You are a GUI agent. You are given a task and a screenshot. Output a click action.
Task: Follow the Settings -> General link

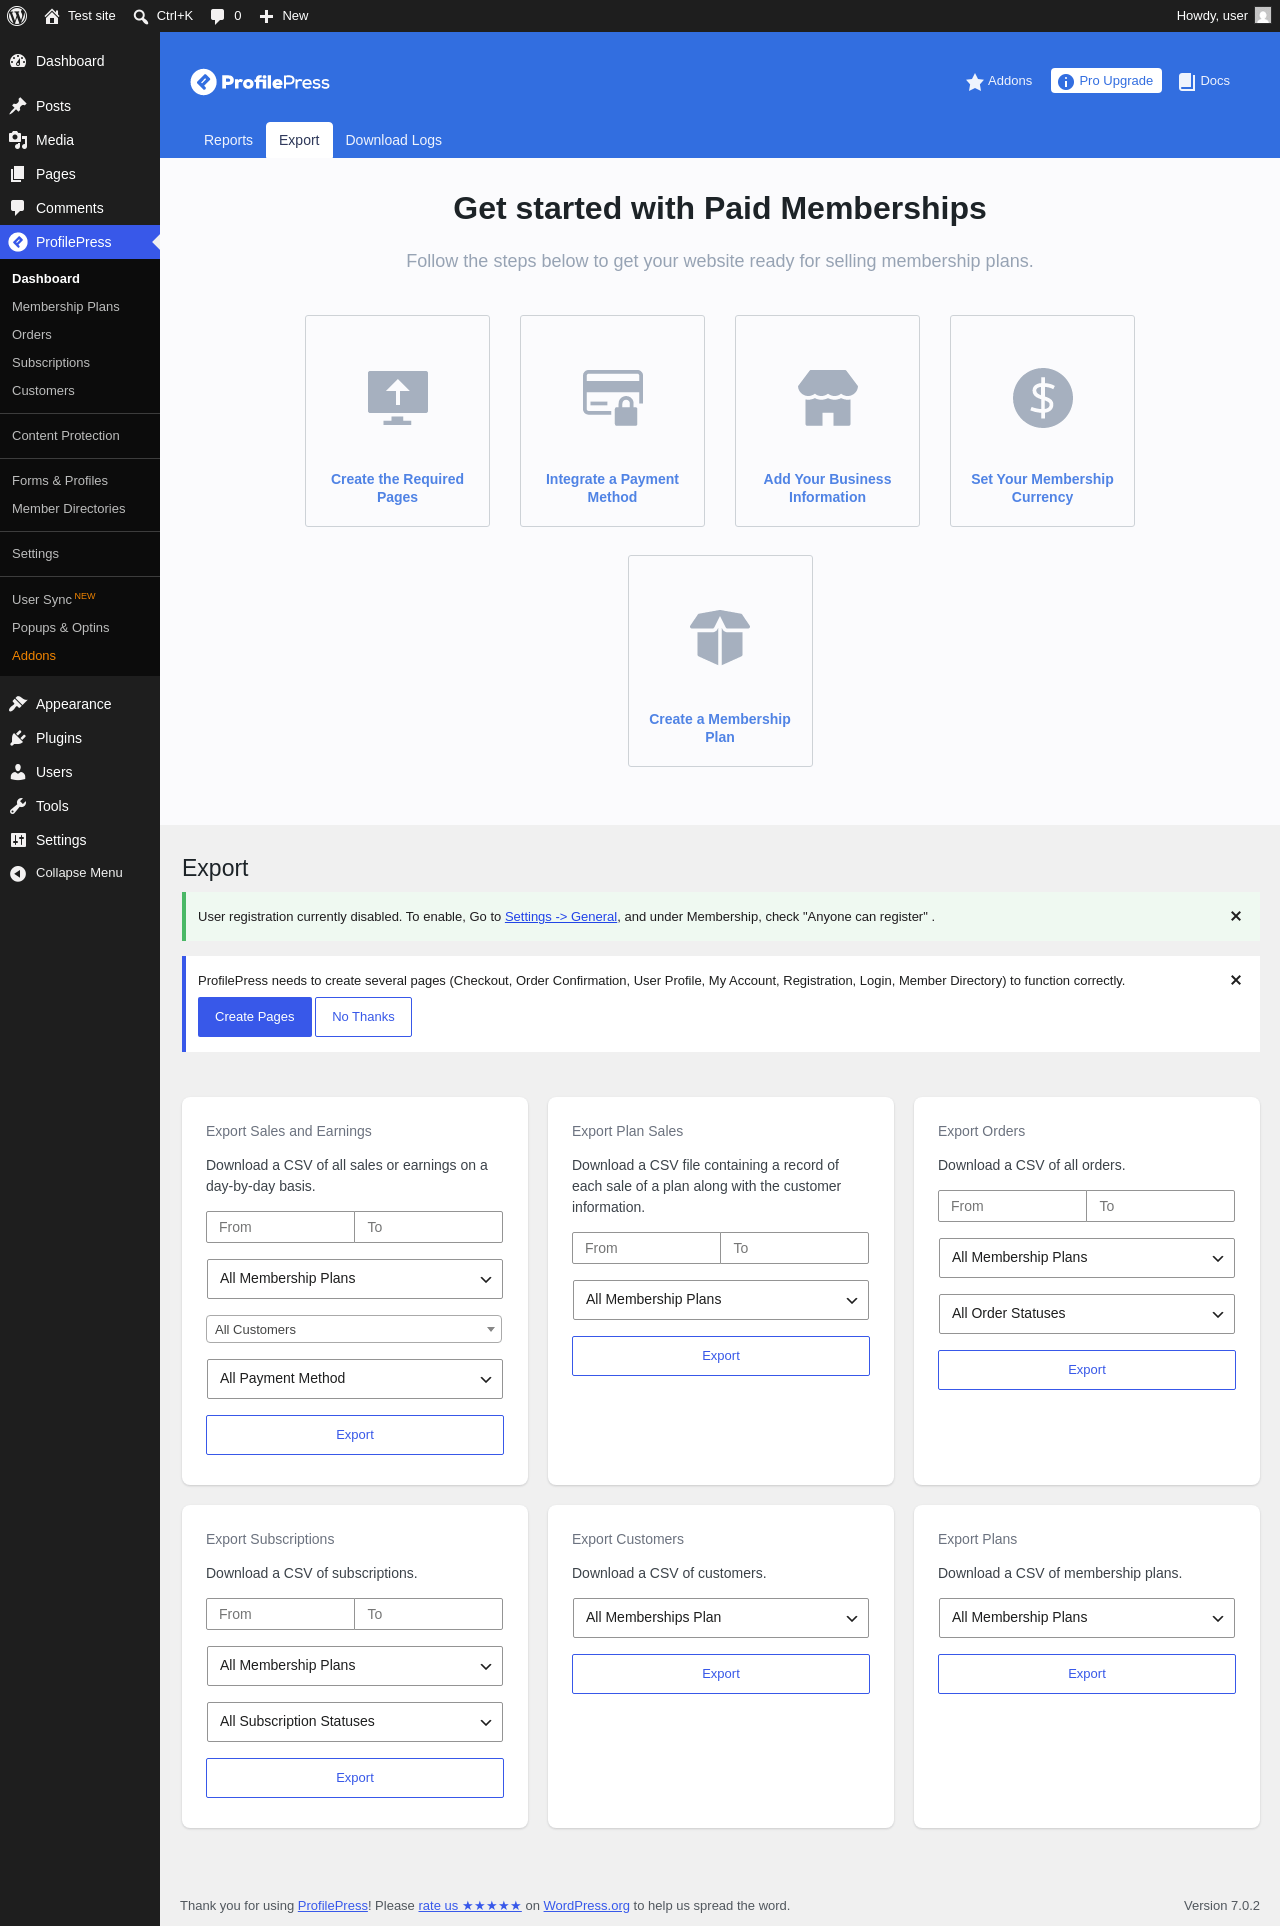pyautogui.click(x=561, y=917)
